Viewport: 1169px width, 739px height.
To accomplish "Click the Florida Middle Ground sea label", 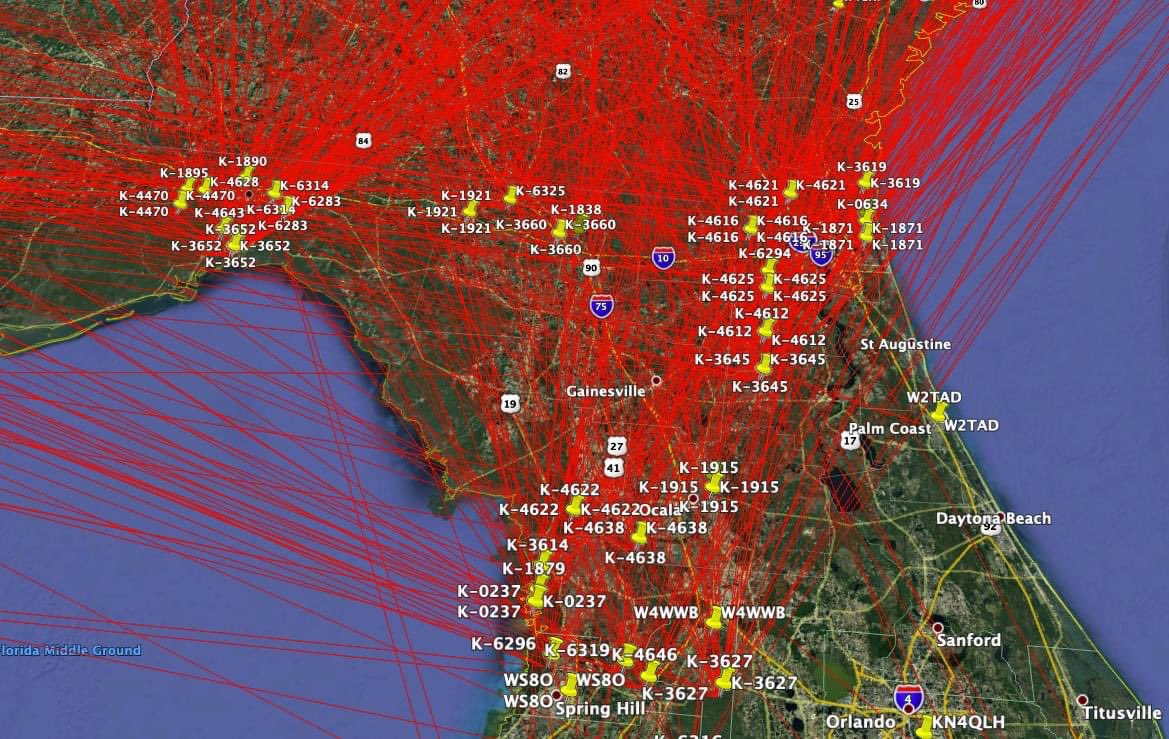I will click(x=70, y=650).
